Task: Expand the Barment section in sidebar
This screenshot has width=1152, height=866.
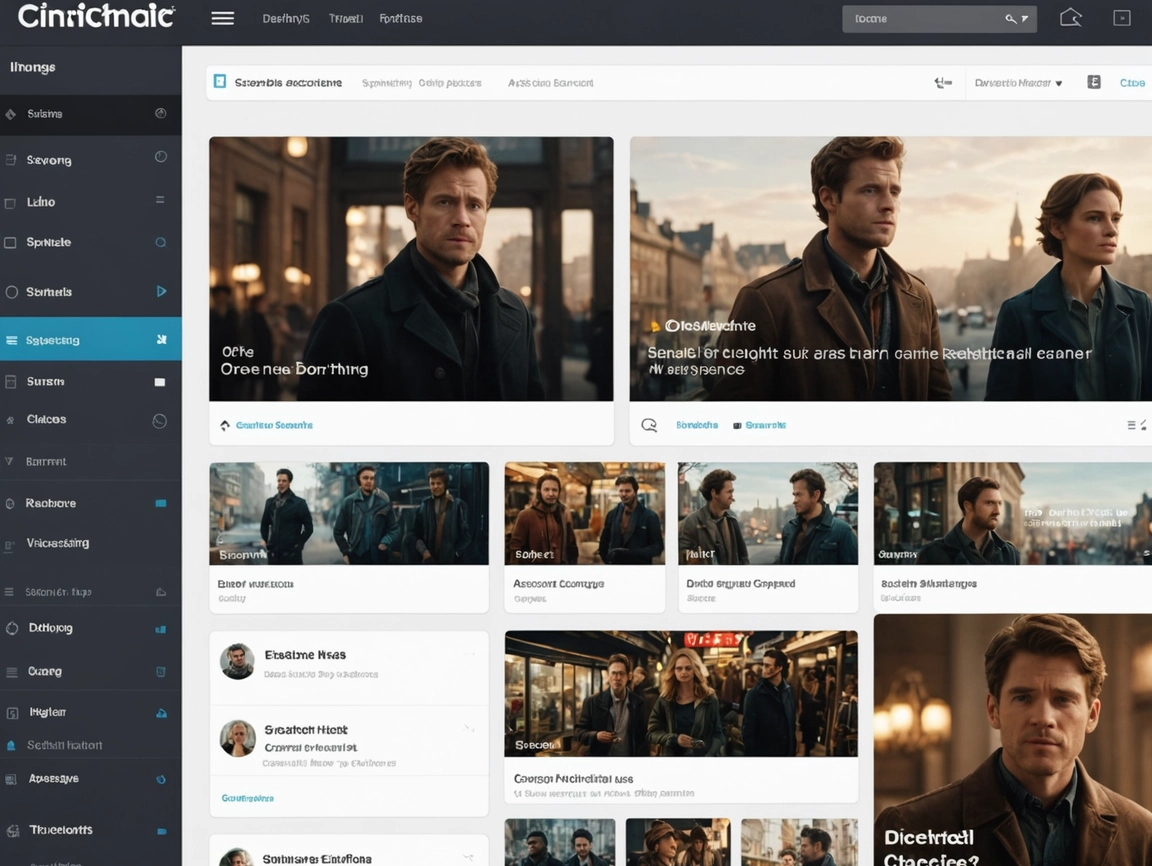Action: (x=10, y=462)
